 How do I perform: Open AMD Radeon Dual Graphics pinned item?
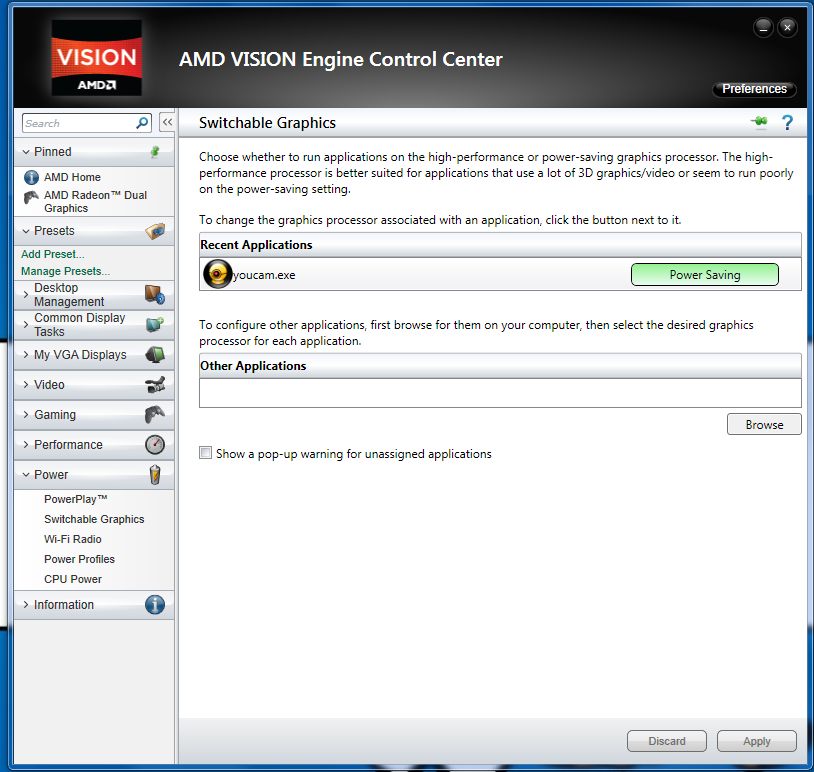[x=96, y=201]
